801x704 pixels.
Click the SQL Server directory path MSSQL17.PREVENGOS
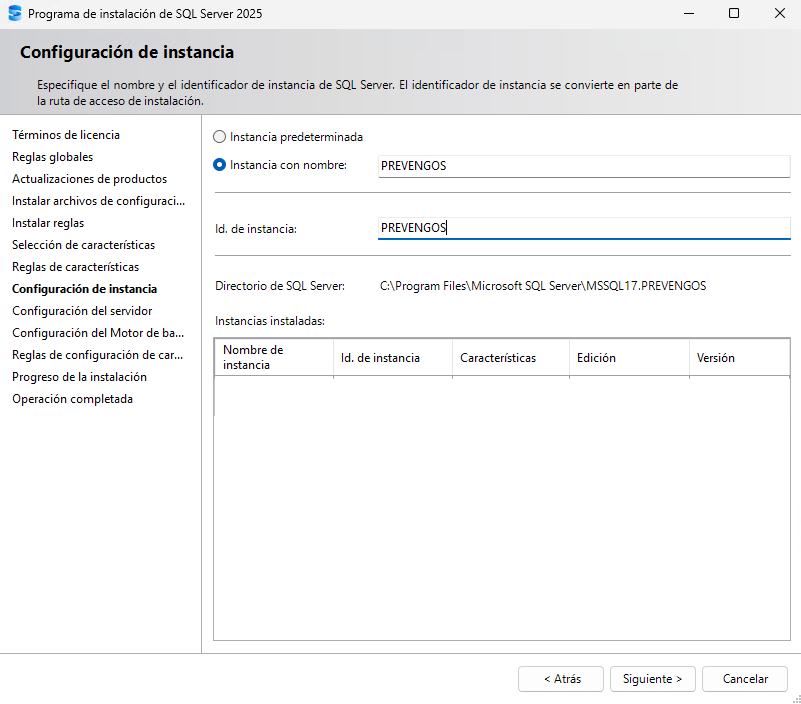tap(543, 286)
